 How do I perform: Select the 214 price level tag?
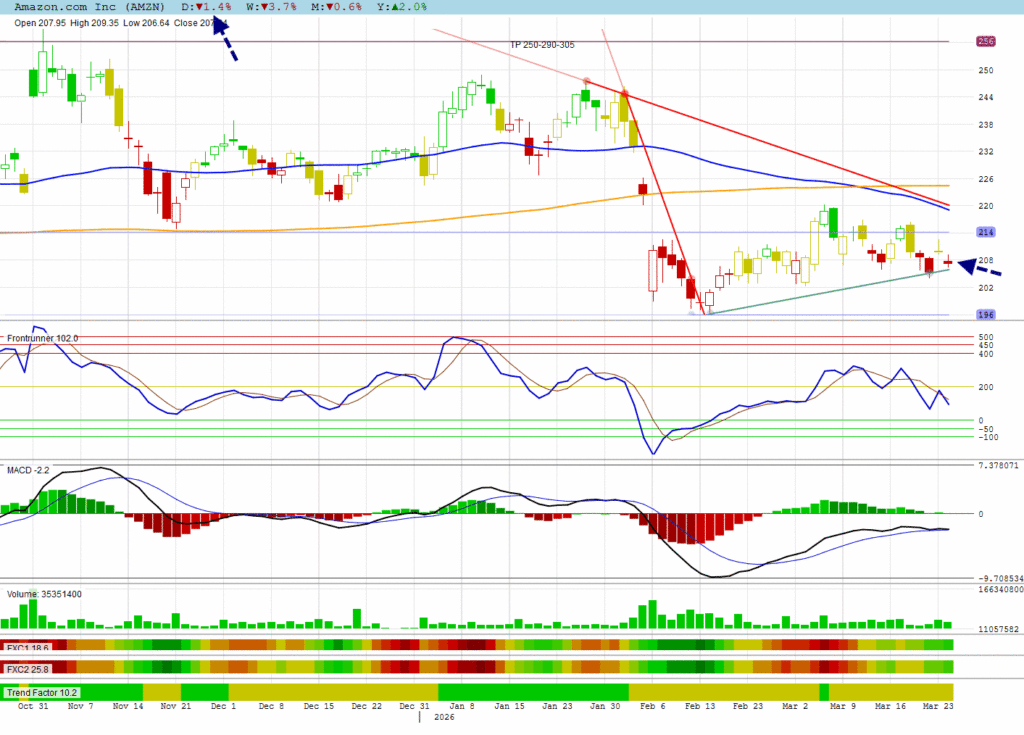click(985, 233)
